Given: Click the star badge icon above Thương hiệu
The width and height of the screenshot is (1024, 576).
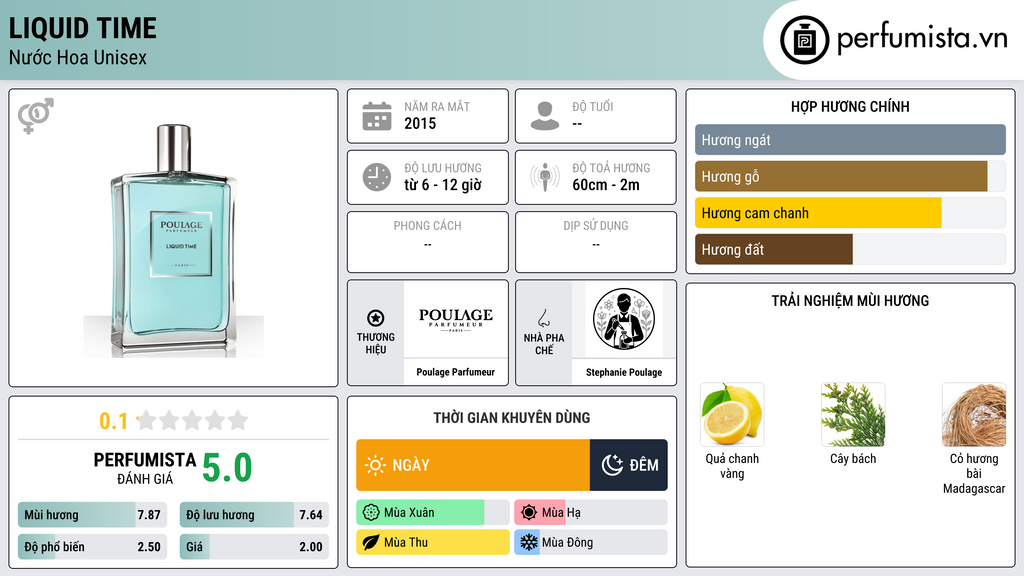Looking at the screenshot, I should click(x=376, y=318).
